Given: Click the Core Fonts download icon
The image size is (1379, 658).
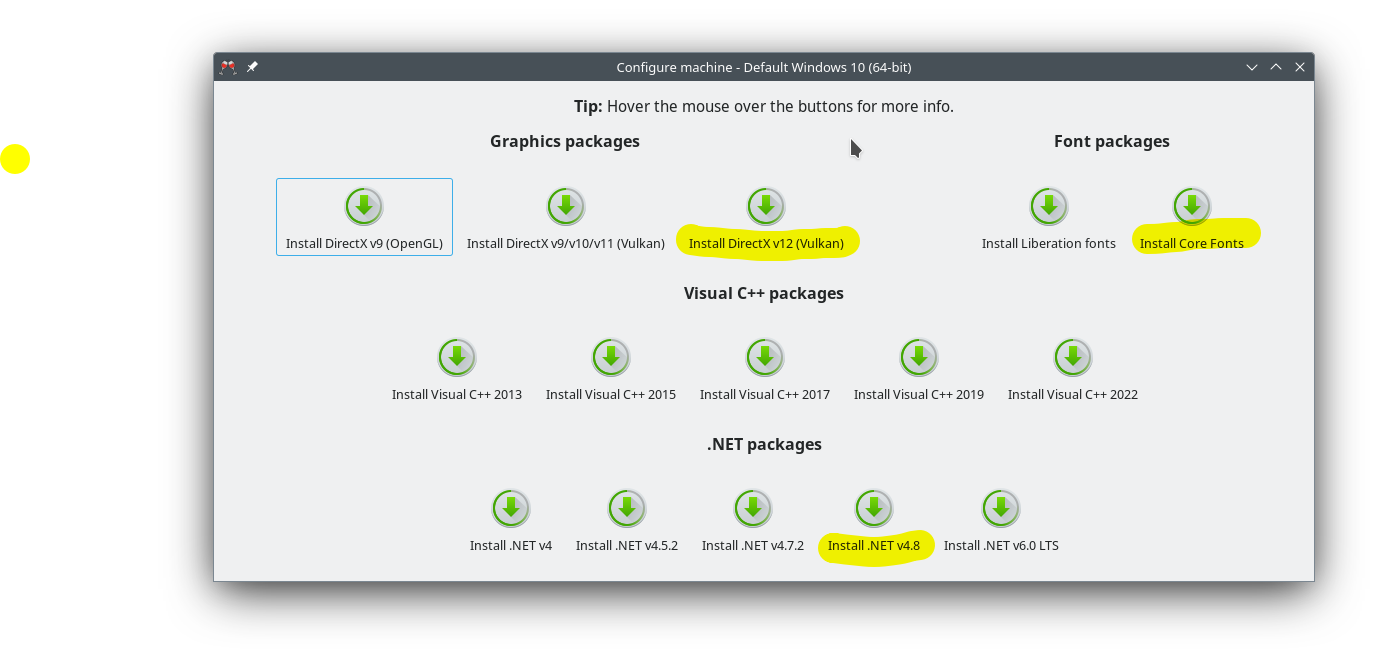Looking at the screenshot, I should pos(1192,207).
